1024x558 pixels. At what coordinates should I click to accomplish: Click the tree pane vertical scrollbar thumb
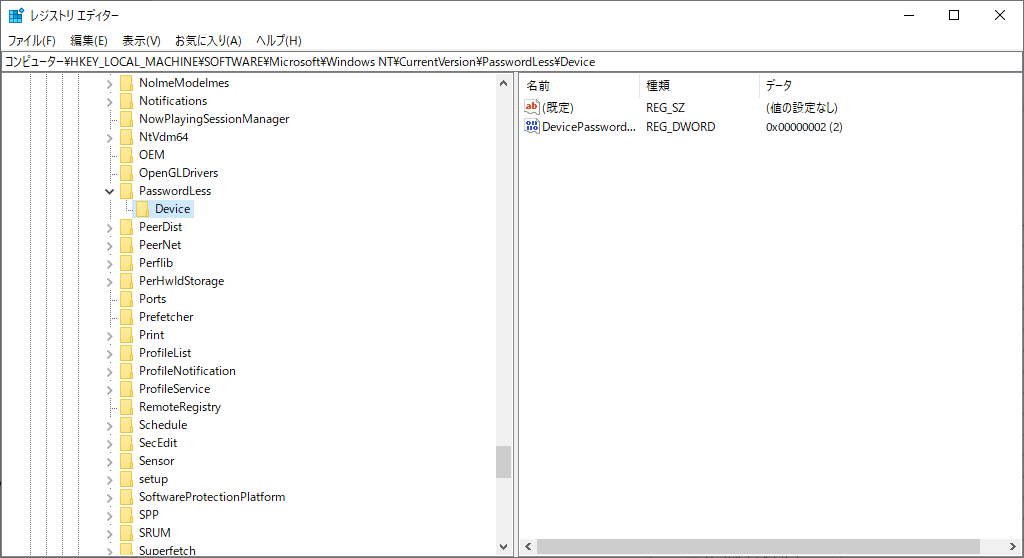coord(504,462)
